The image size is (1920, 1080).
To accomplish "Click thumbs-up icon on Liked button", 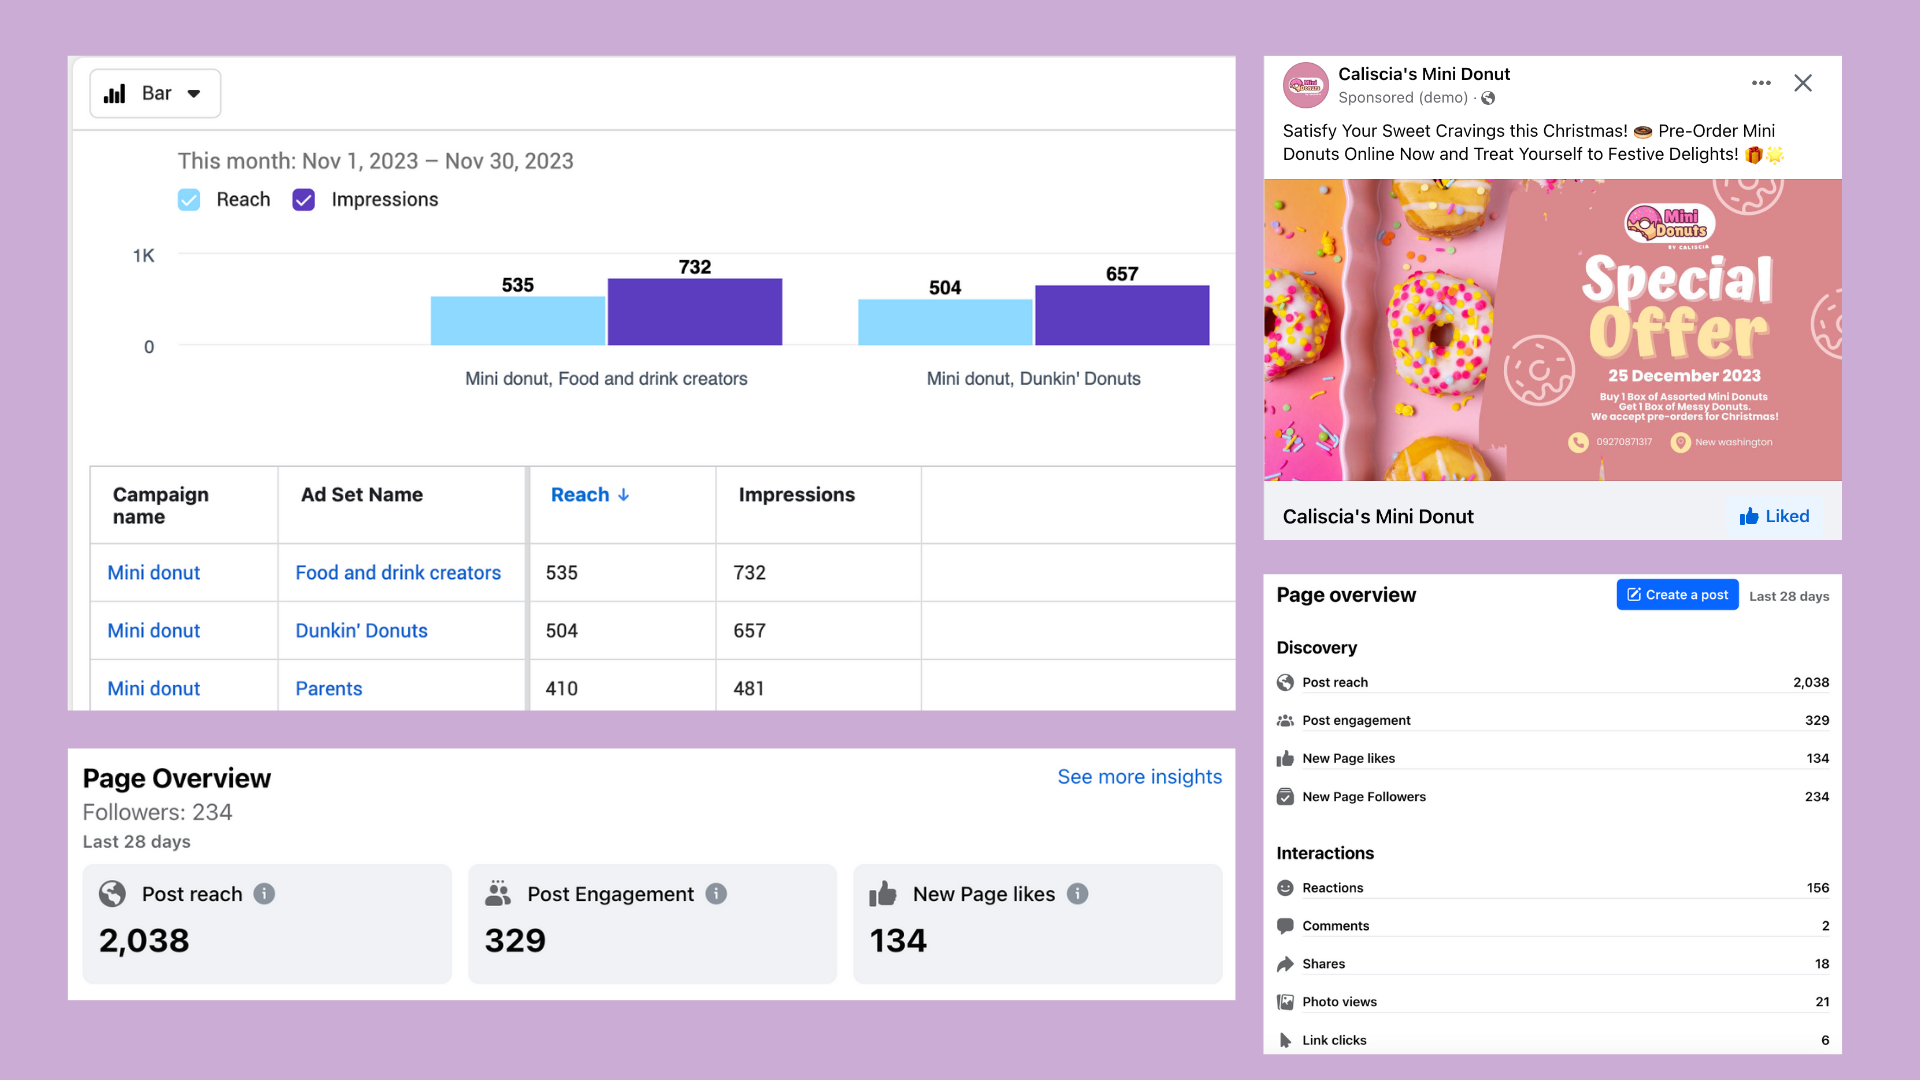I will (x=1748, y=516).
